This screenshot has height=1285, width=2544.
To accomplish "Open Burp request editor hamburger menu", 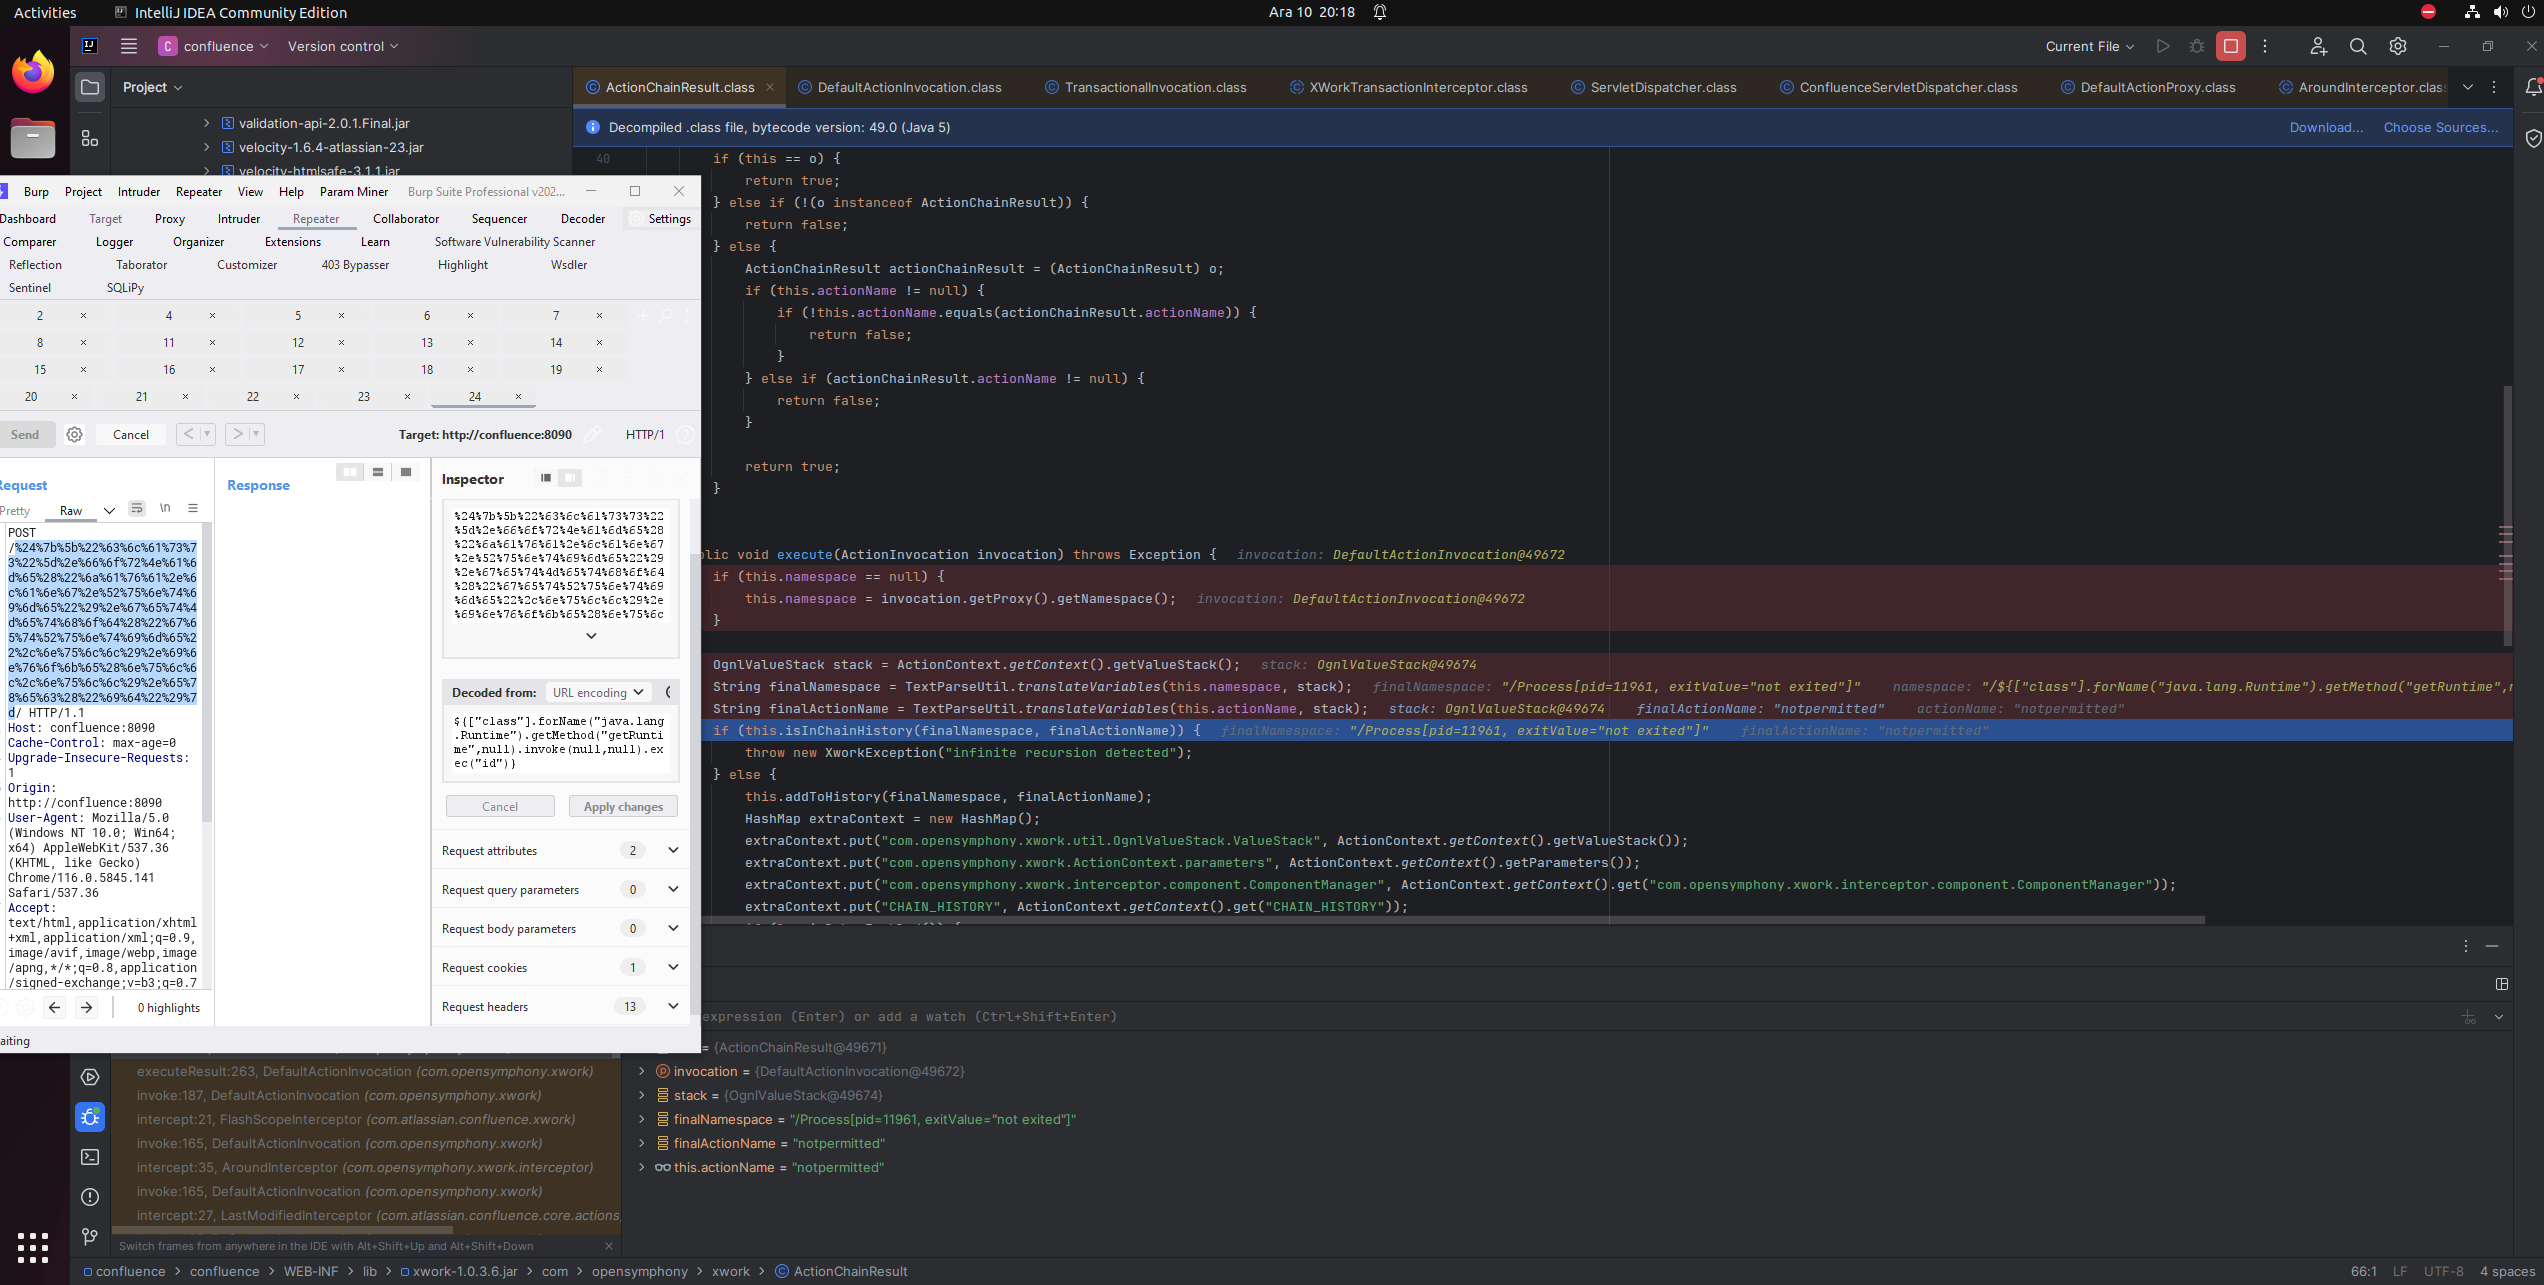I will coord(193,508).
